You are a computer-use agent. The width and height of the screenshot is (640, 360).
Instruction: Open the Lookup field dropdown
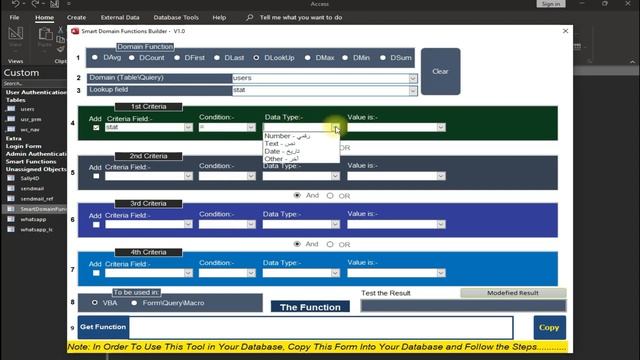click(413, 90)
